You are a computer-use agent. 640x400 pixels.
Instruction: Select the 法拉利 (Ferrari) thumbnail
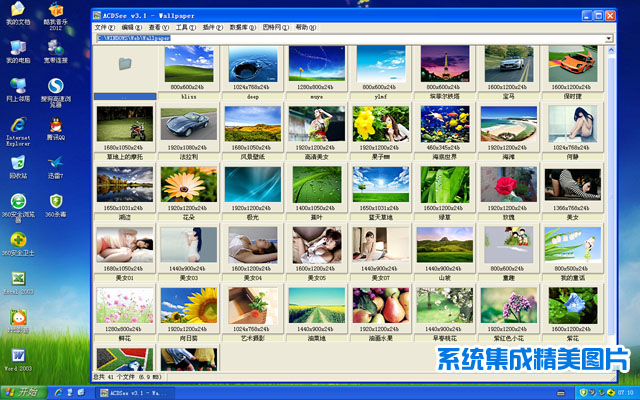click(189, 124)
